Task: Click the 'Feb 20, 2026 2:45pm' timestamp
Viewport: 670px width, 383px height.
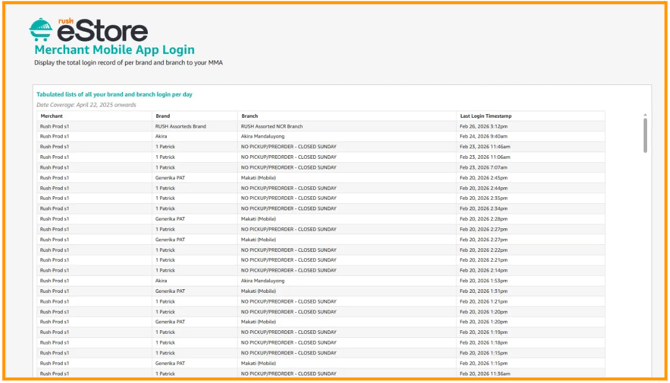Action: (484, 178)
